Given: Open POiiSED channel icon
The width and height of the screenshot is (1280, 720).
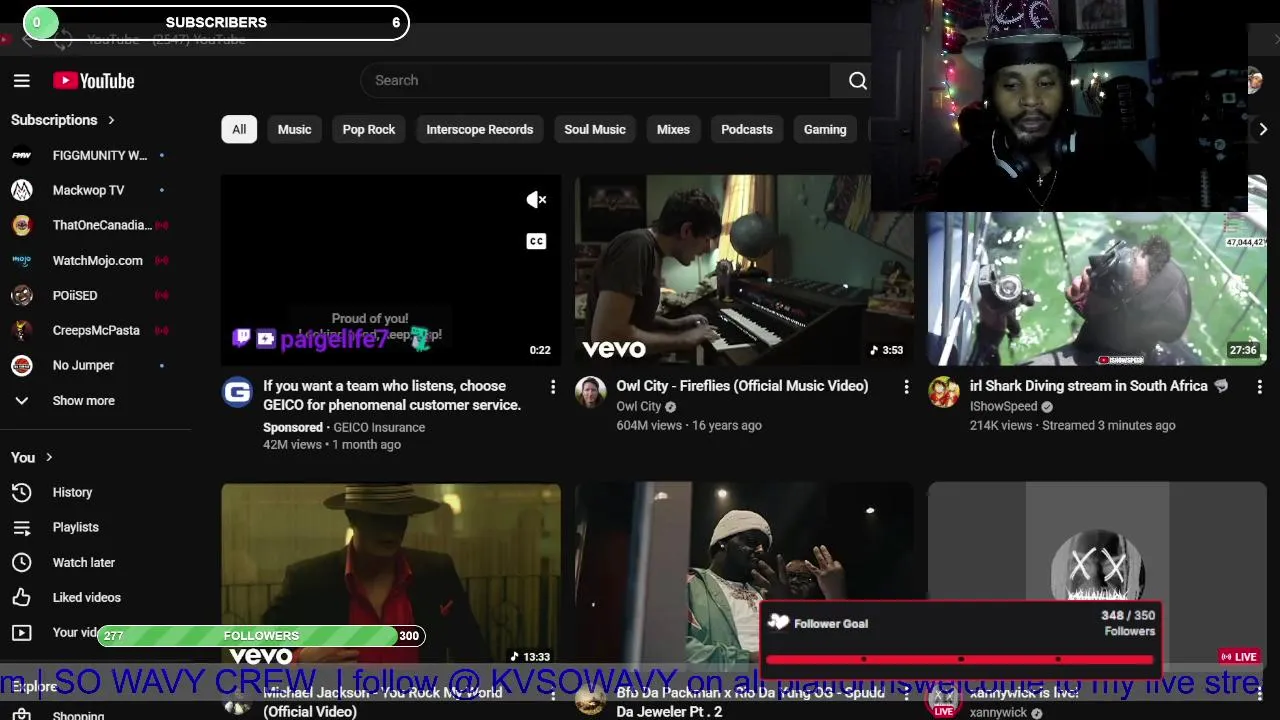Looking at the screenshot, I should (x=21, y=295).
